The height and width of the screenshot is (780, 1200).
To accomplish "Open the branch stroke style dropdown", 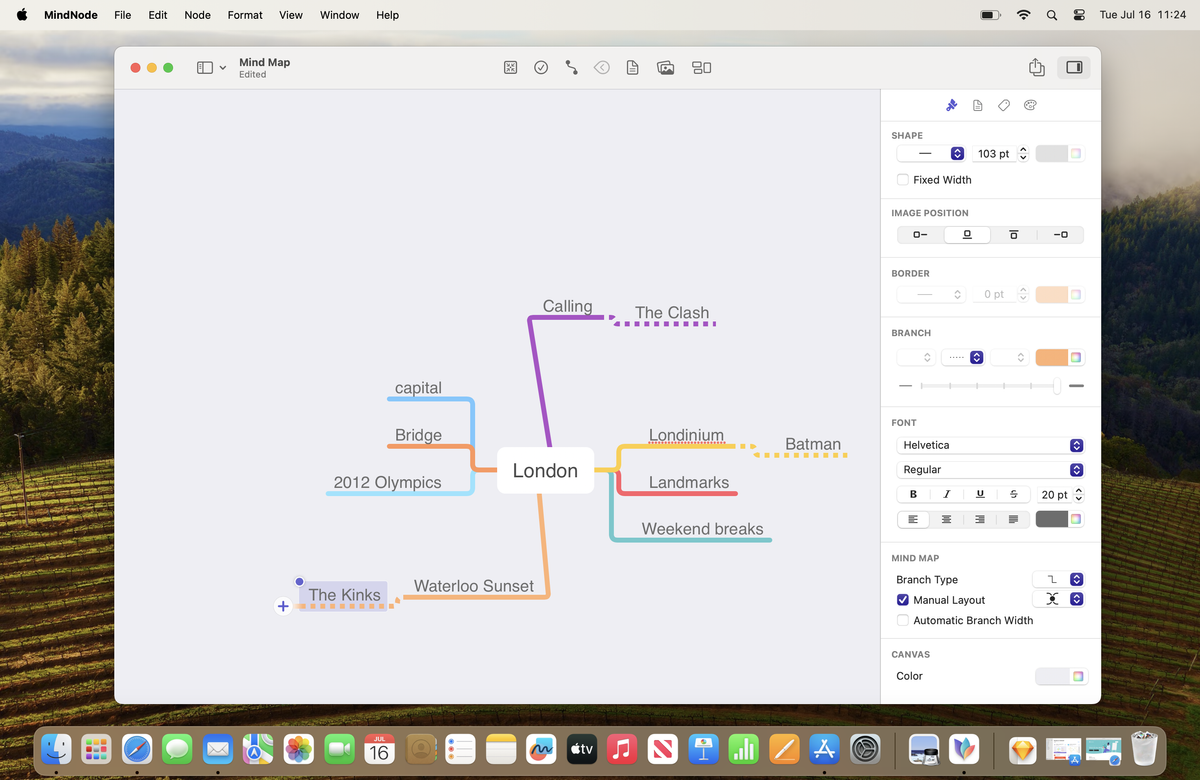I will pos(962,357).
